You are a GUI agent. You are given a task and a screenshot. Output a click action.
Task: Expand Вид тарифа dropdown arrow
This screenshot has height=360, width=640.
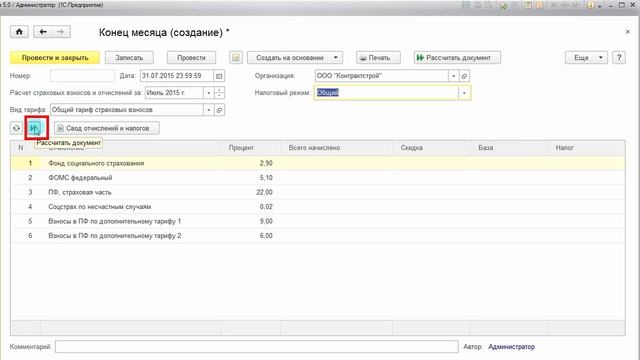(209, 110)
